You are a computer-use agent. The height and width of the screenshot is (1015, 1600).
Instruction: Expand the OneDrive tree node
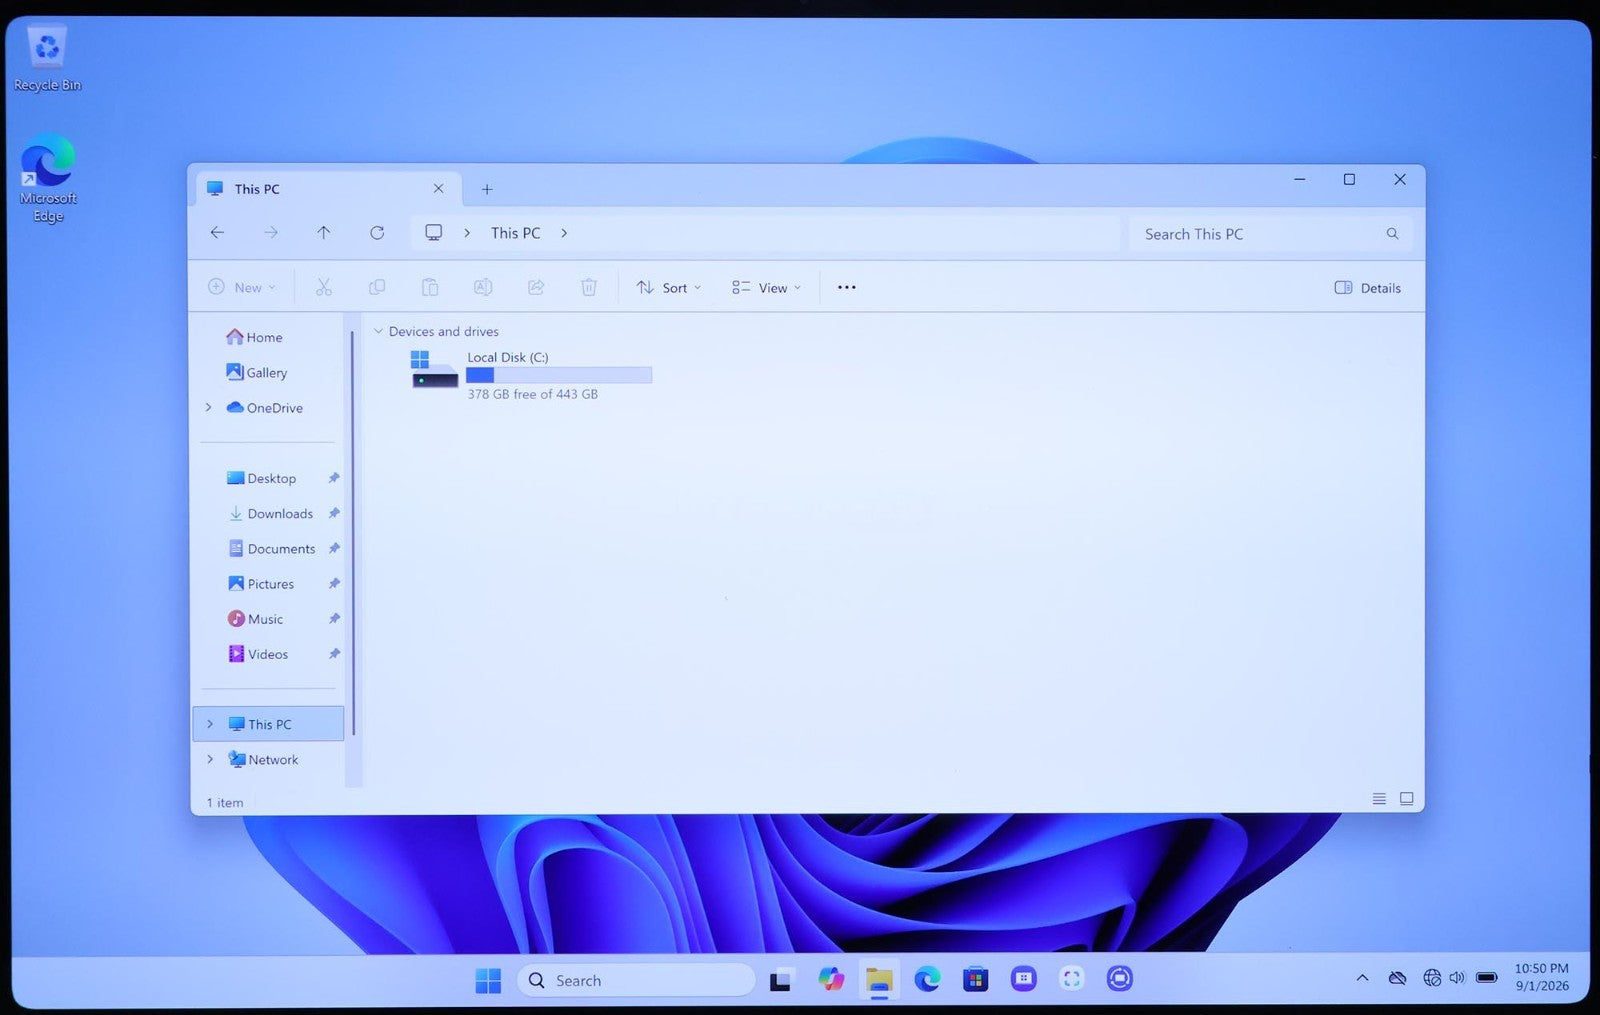tap(209, 408)
